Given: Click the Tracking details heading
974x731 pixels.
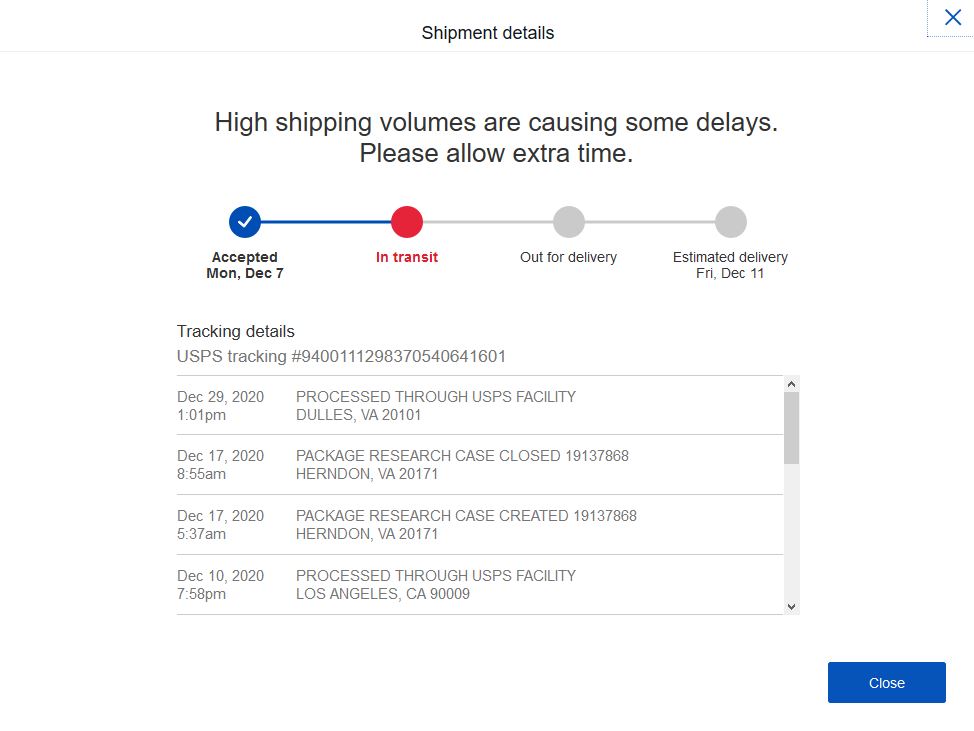Looking at the screenshot, I should [x=235, y=331].
